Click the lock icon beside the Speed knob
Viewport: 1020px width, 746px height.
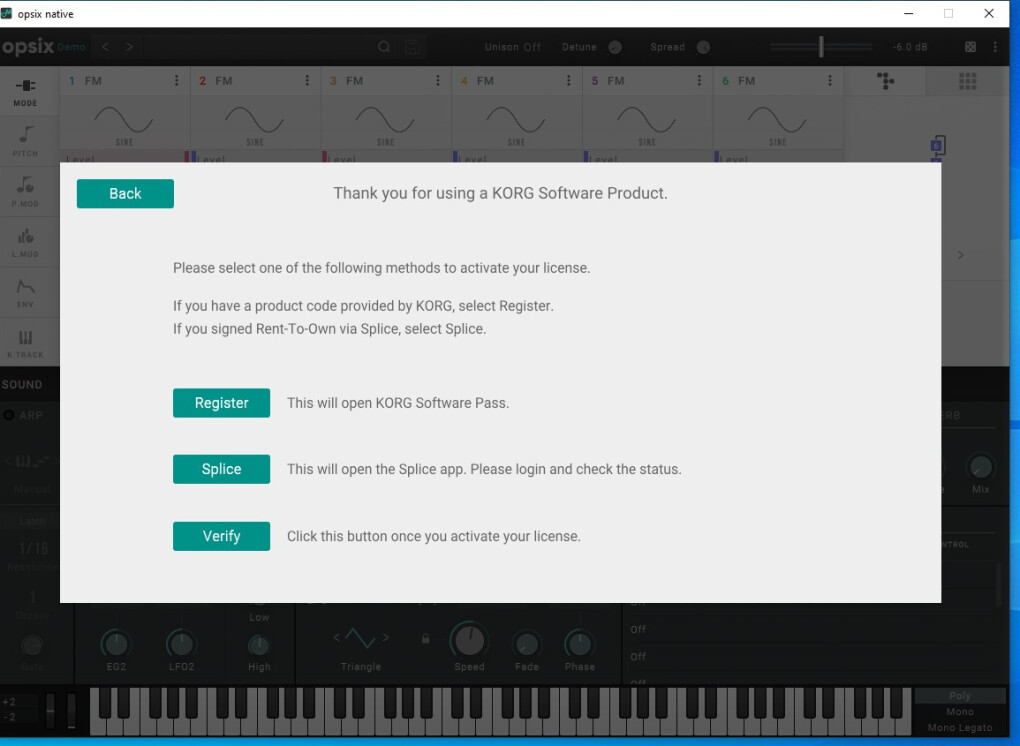[425, 639]
